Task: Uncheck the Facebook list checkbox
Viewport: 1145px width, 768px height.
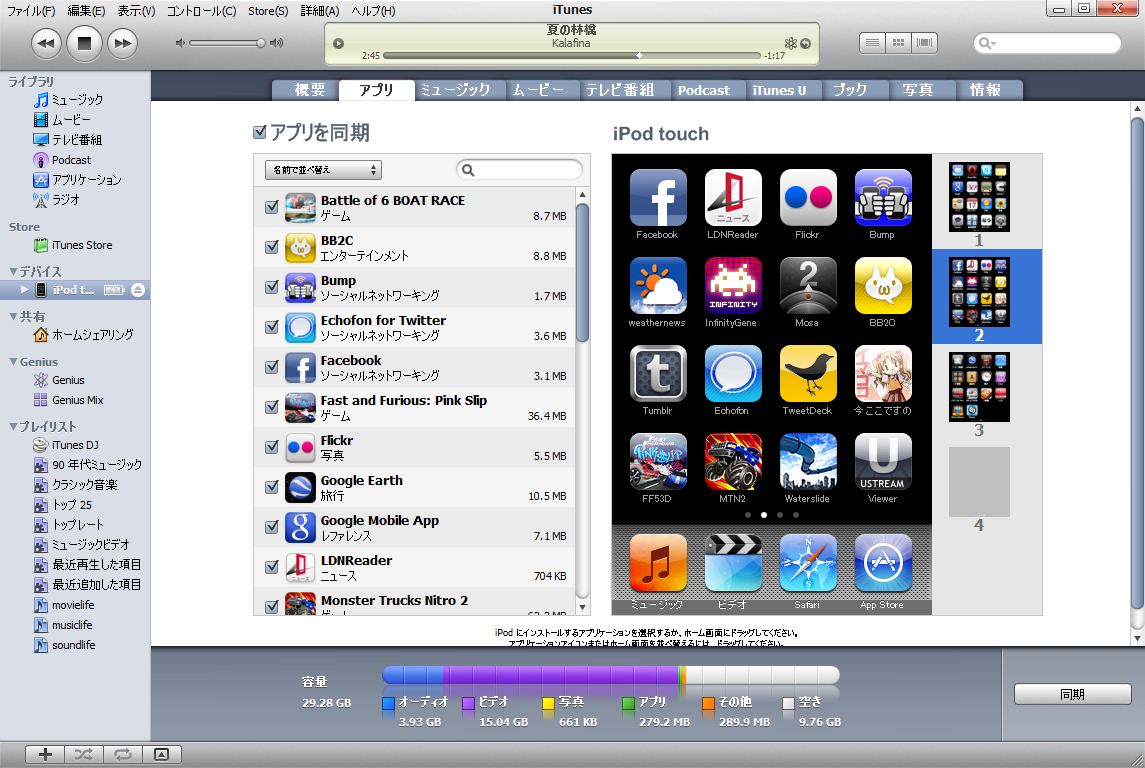Action: tap(272, 366)
